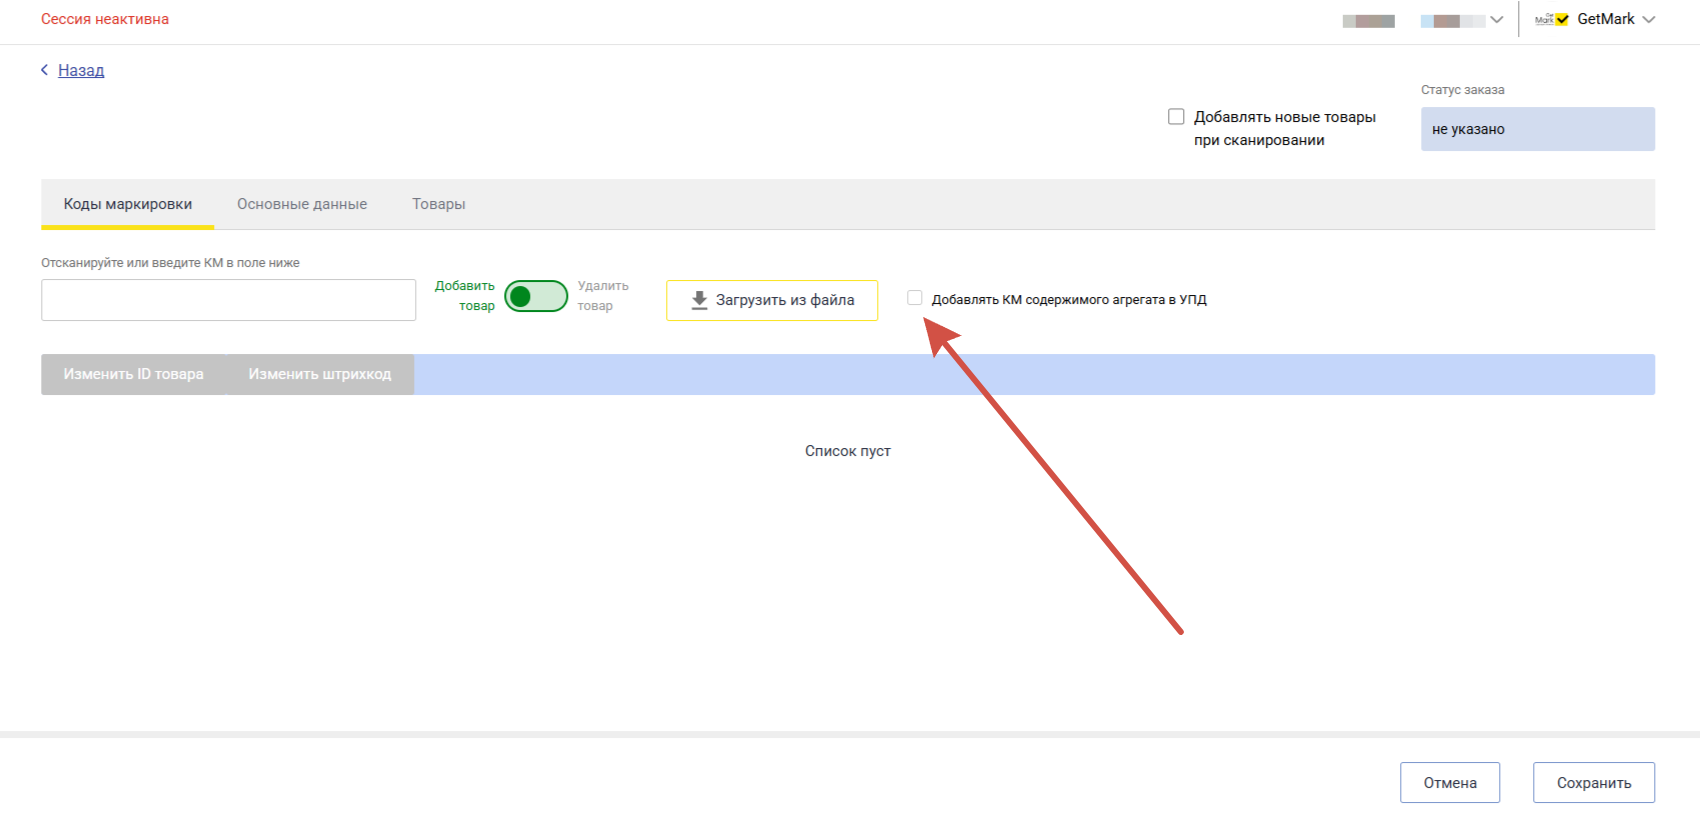
Task: Open the Основные данные tab
Action: pyautogui.click(x=302, y=204)
